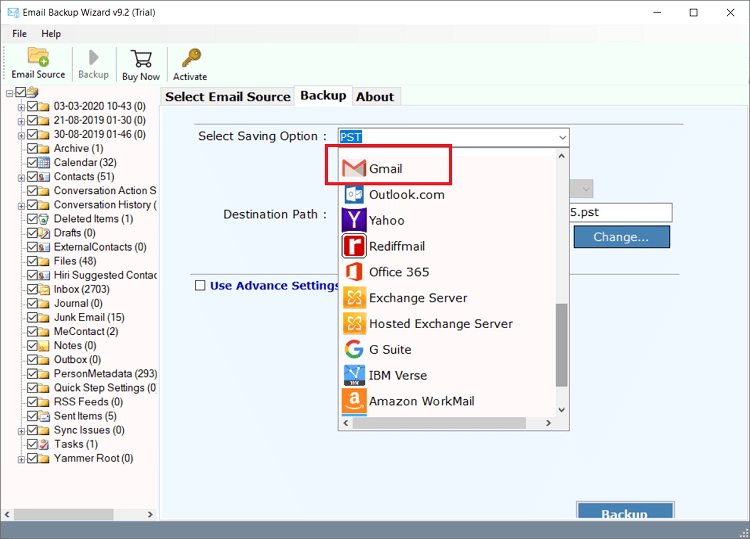This screenshot has height=539, width=750.
Task: Select the Rediffmail red icon
Action: (x=354, y=246)
